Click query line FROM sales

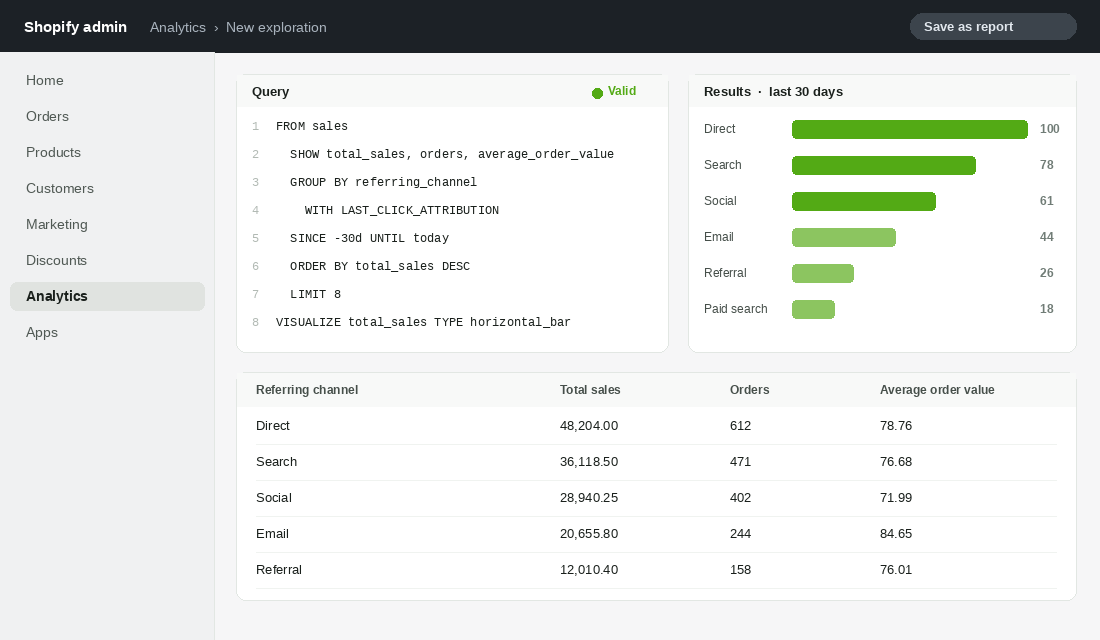click(x=311, y=126)
